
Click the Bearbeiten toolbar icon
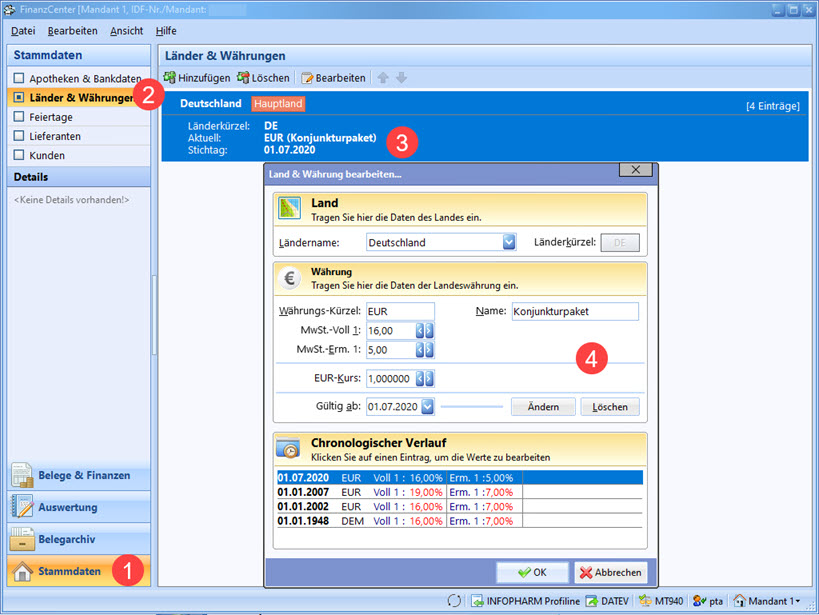tap(308, 78)
